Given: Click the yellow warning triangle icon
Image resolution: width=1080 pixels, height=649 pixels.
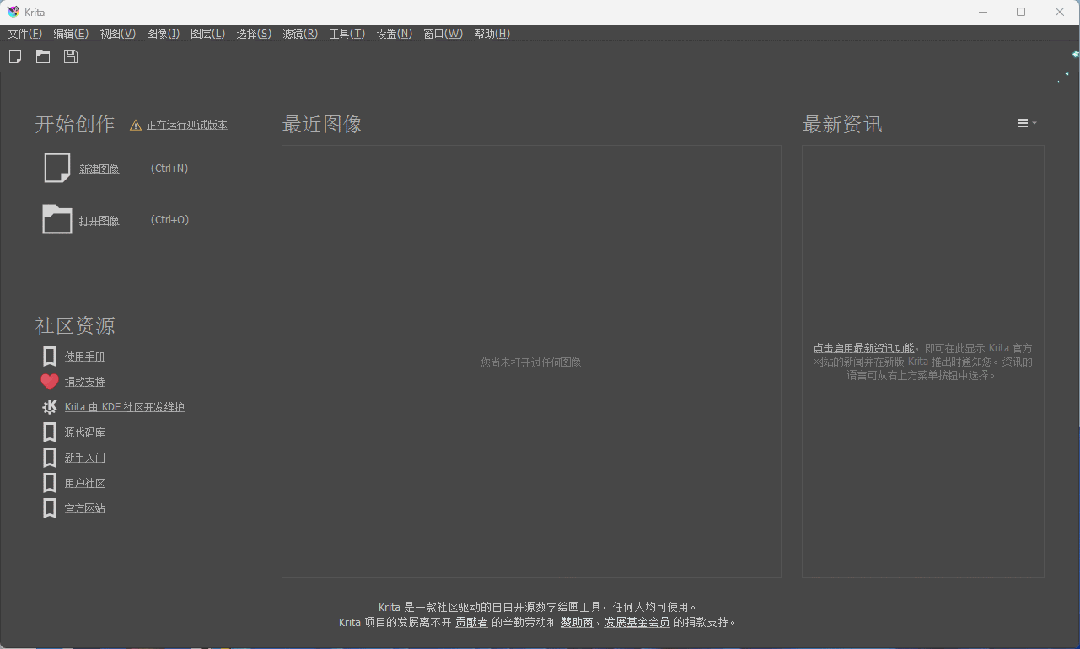Looking at the screenshot, I should pyautogui.click(x=136, y=125).
